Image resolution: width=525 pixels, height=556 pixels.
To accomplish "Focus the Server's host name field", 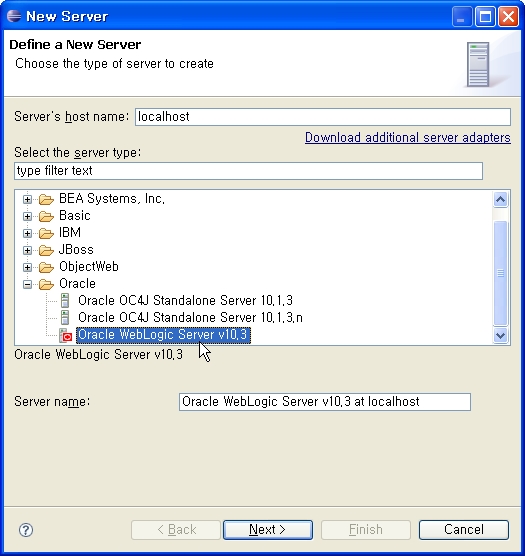I will [323, 117].
